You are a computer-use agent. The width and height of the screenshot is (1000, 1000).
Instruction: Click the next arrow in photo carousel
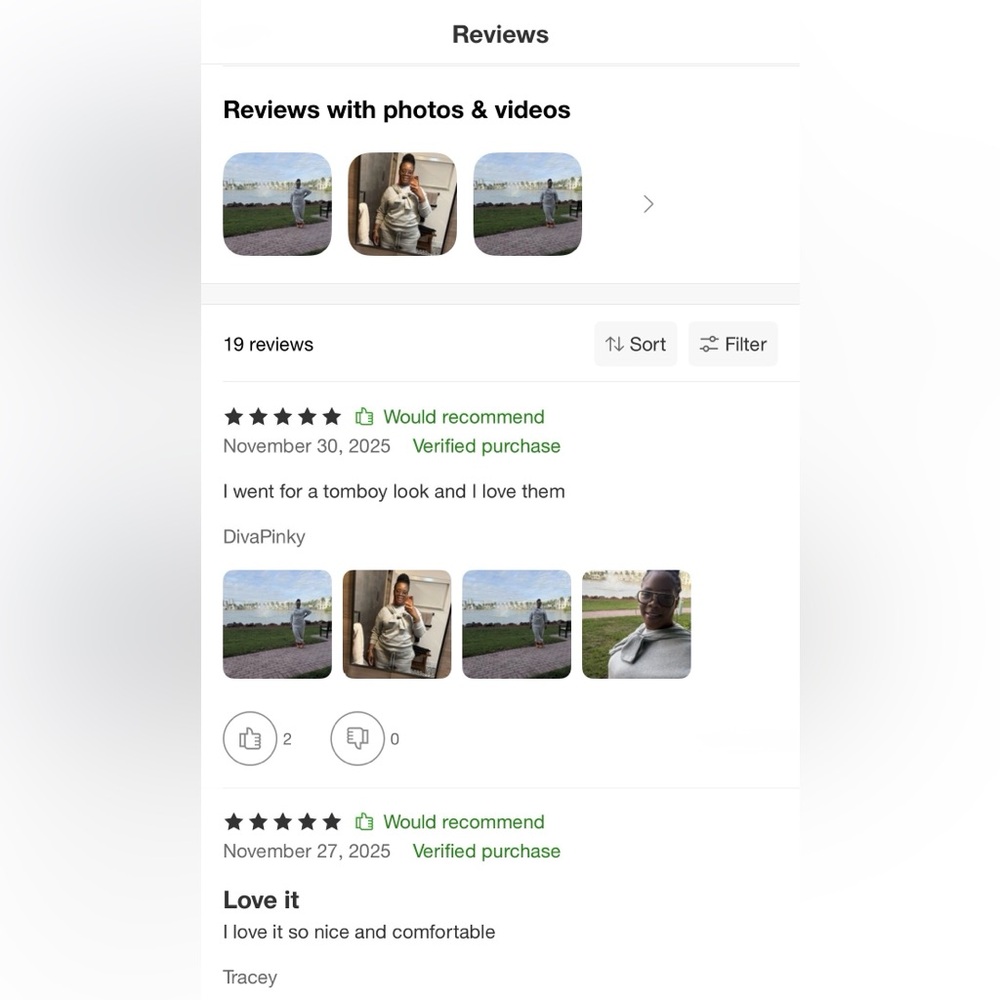coord(648,204)
